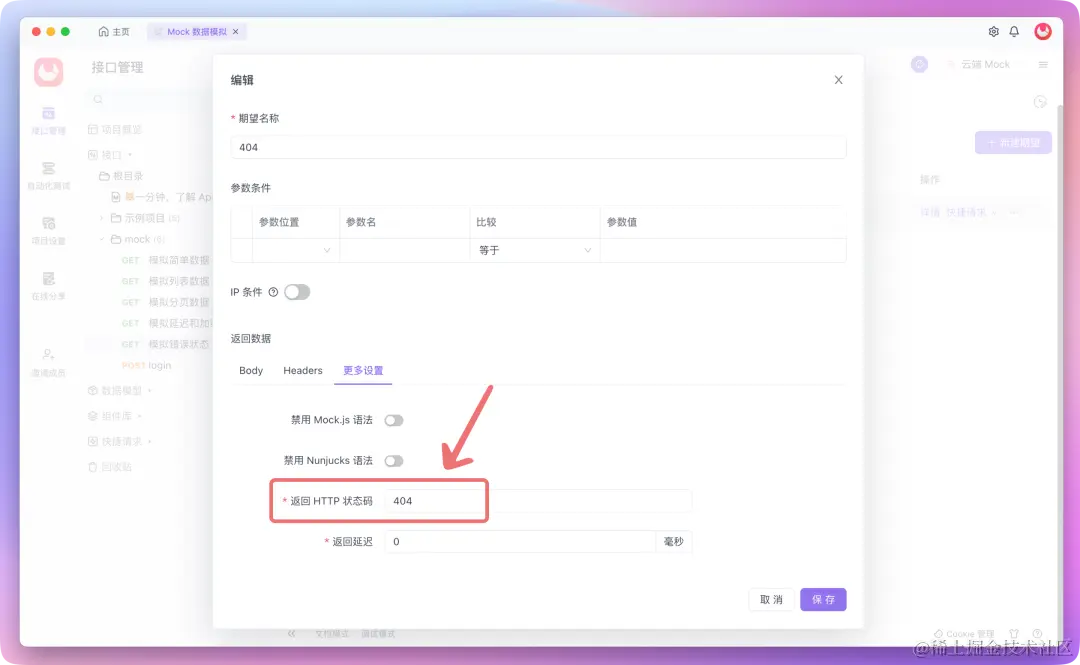Open the user avatar menu
The image size is (1080, 665).
click(x=1043, y=31)
